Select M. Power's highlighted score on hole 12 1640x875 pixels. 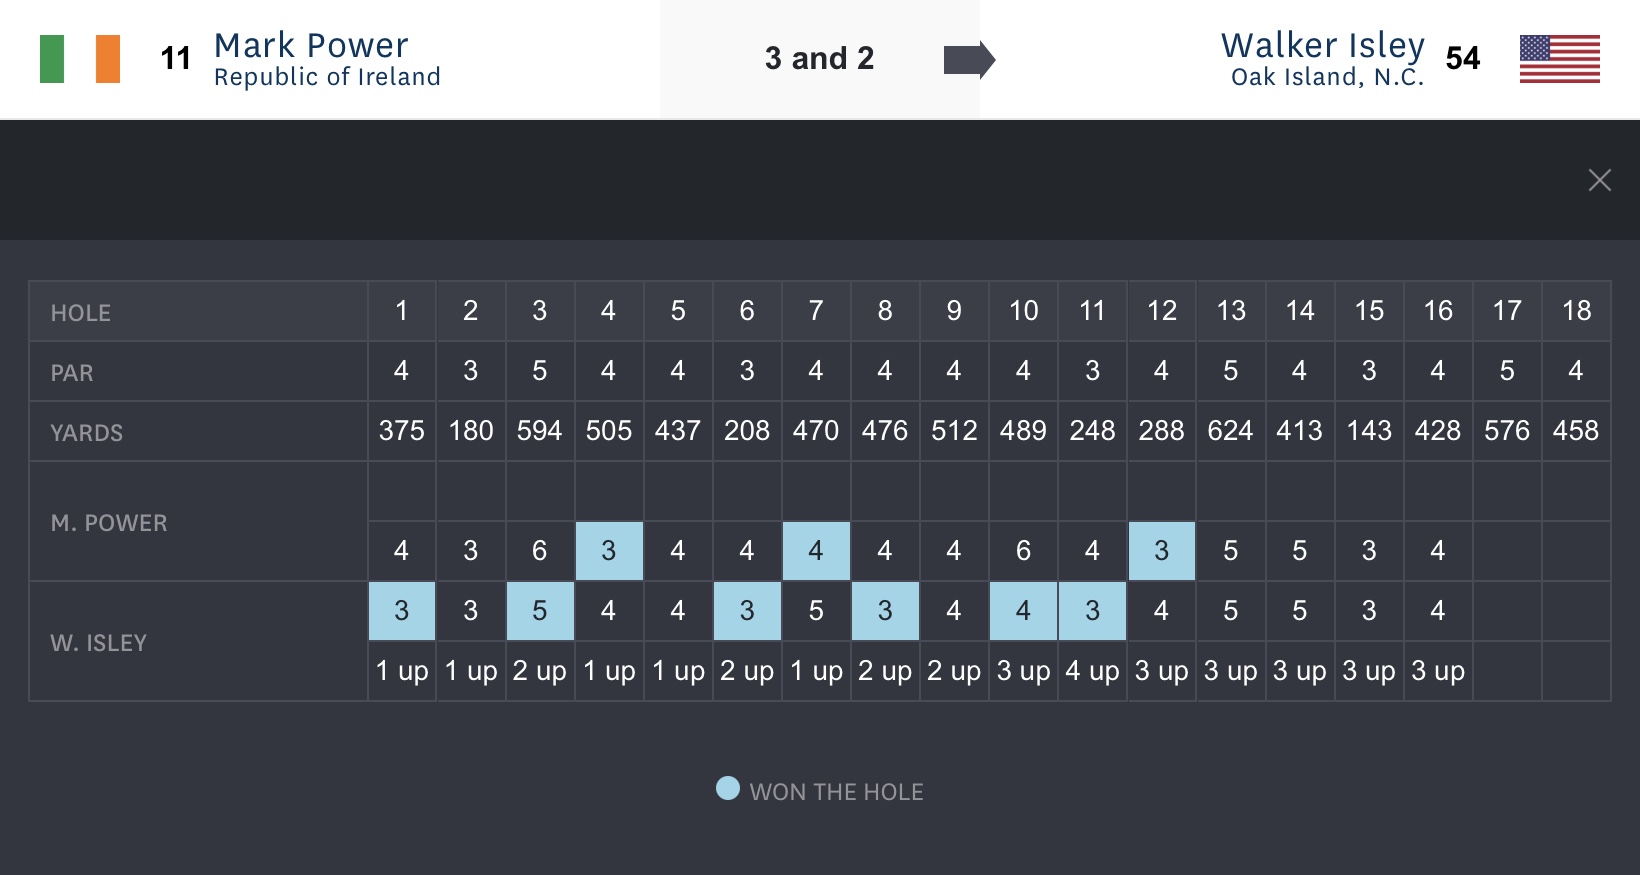pyautogui.click(x=1161, y=551)
